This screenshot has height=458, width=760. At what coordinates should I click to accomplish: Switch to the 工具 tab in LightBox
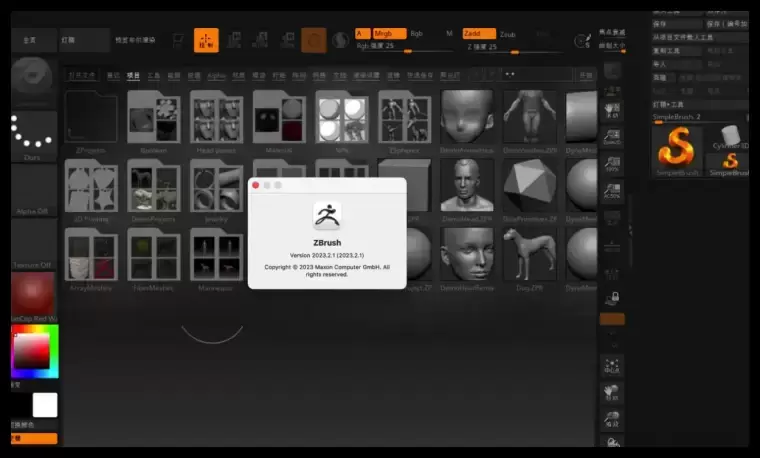[x=154, y=76]
